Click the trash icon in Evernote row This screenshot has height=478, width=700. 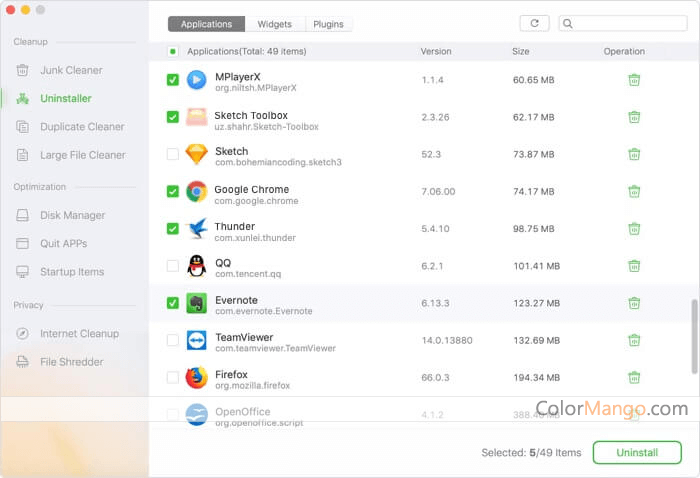pyautogui.click(x=634, y=303)
